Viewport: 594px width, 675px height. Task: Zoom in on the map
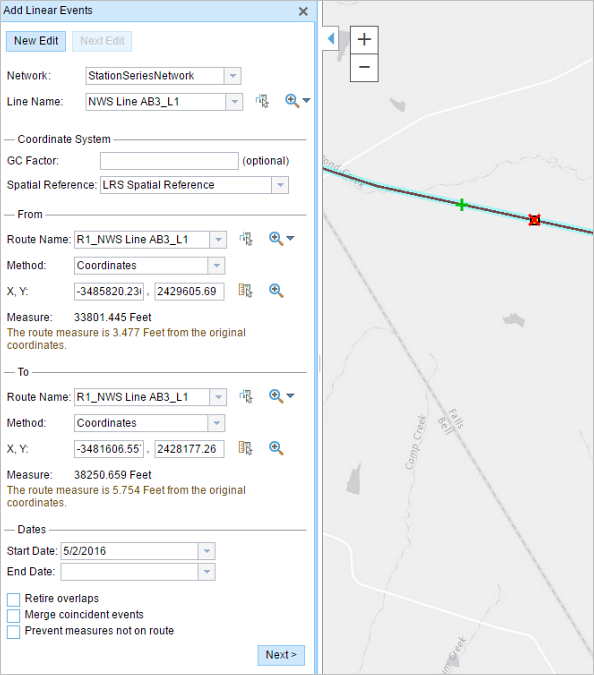point(364,40)
